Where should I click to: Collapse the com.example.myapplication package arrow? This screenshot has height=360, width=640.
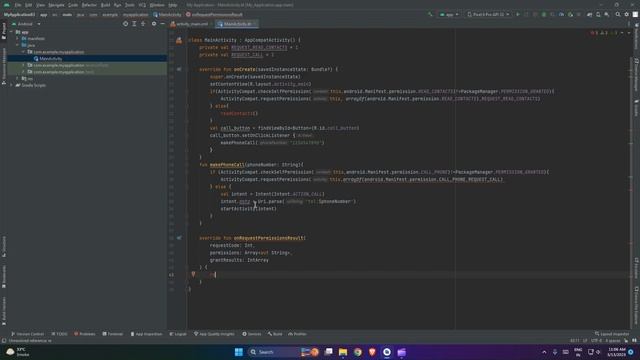pos(23,52)
